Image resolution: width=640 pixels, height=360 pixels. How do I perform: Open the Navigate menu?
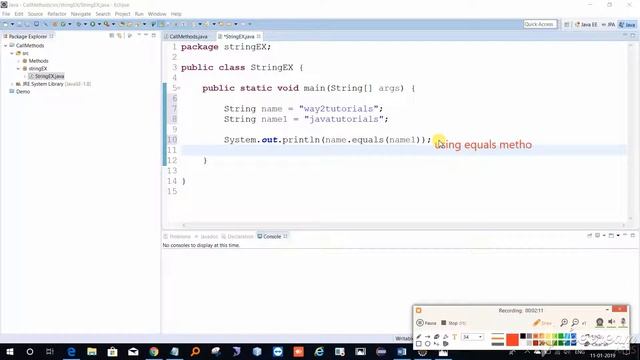point(81,14)
